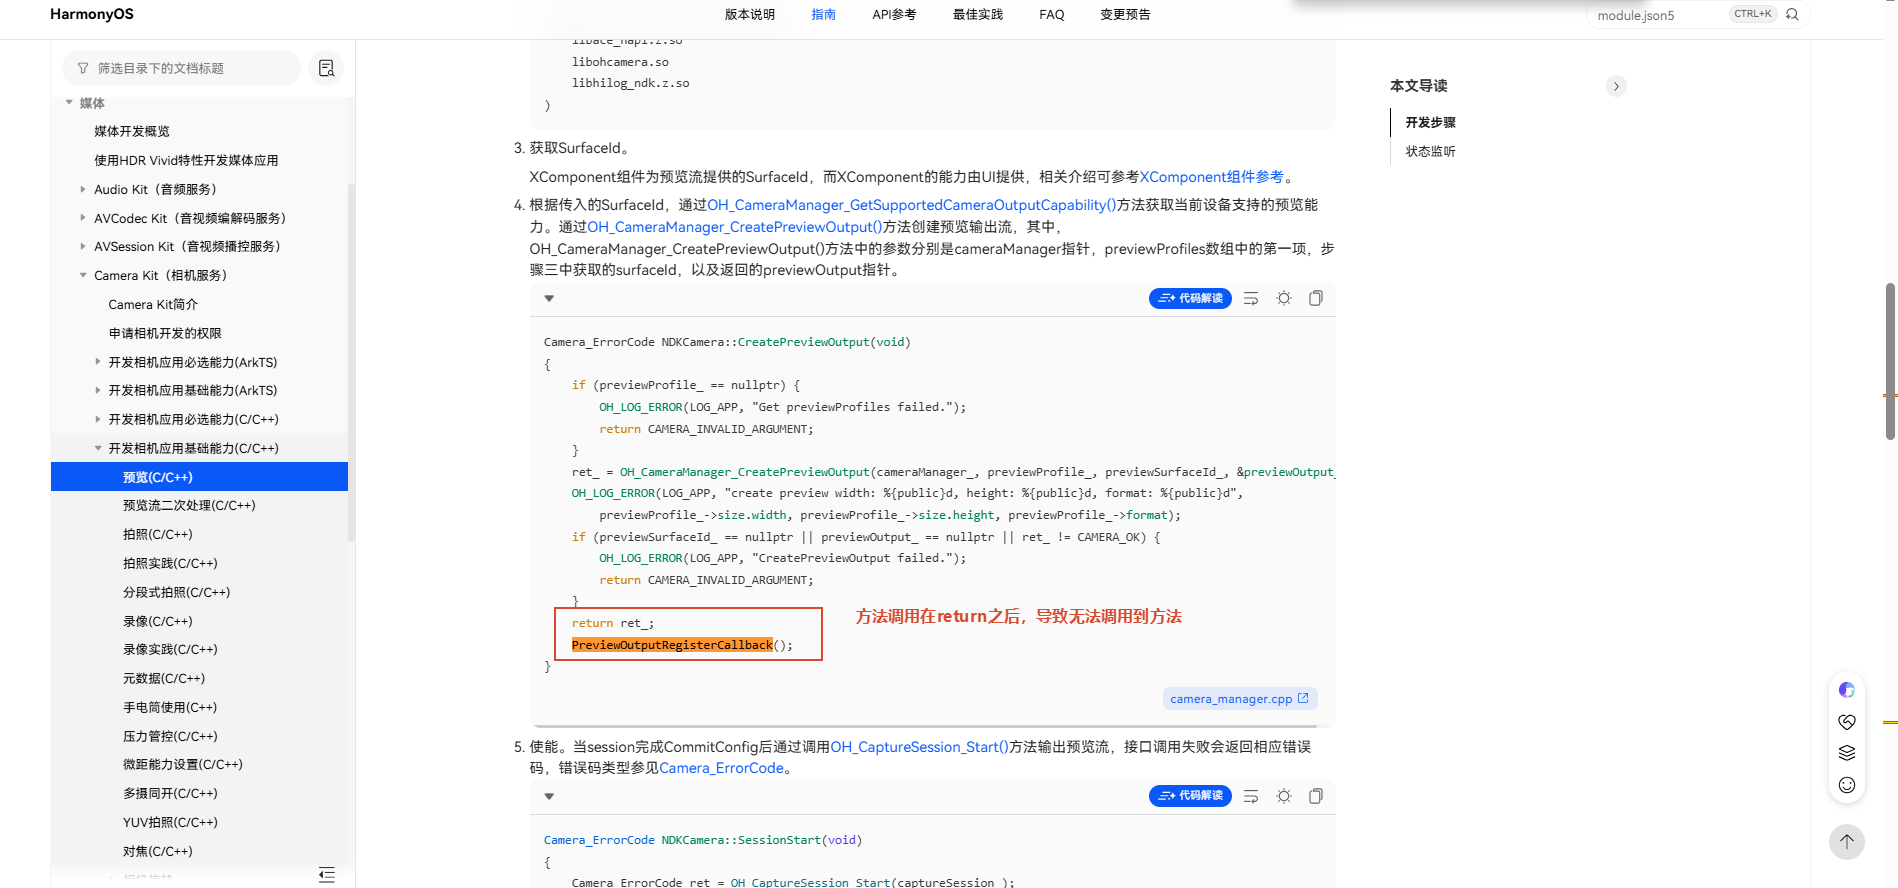Click 代码解读 button on first code block
This screenshot has height=888, width=1898.
1190,298
